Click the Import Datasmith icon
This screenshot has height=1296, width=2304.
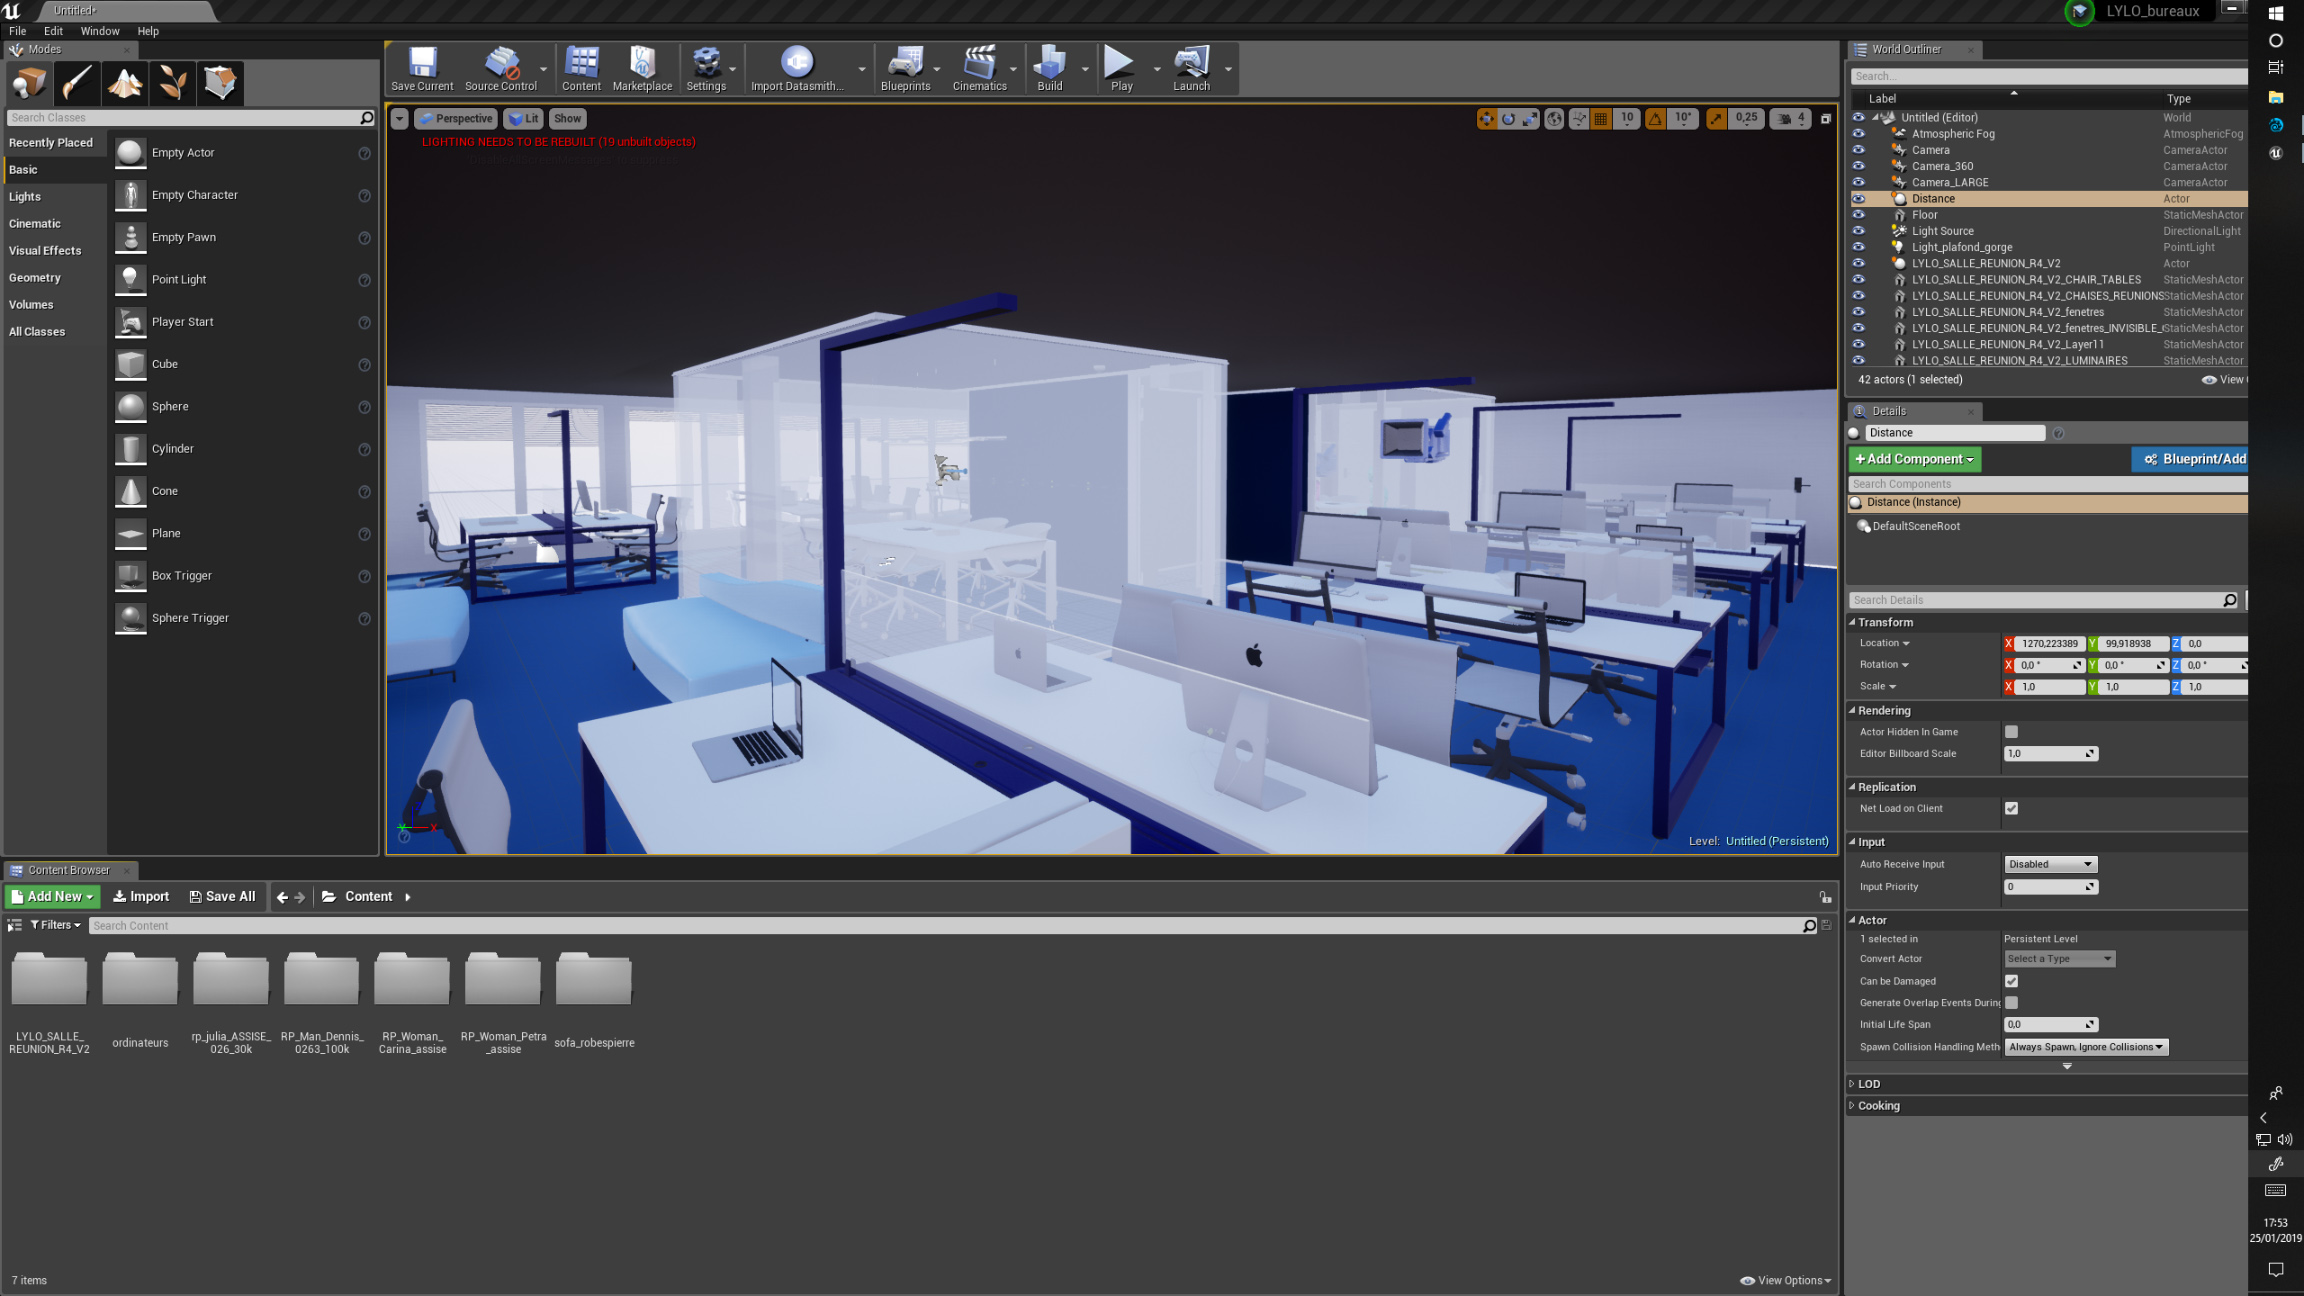[x=797, y=63]
